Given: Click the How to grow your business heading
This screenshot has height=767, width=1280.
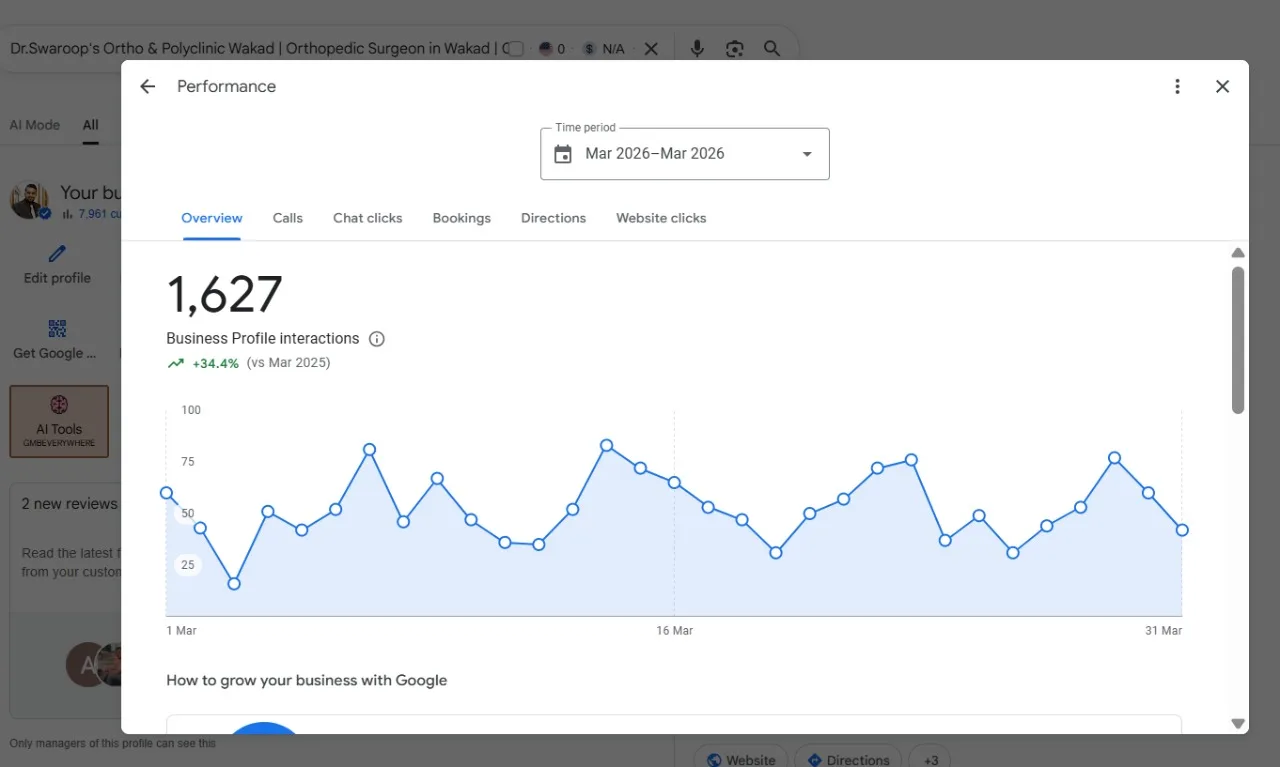Looking at the screenshot, I should (307, 680).
